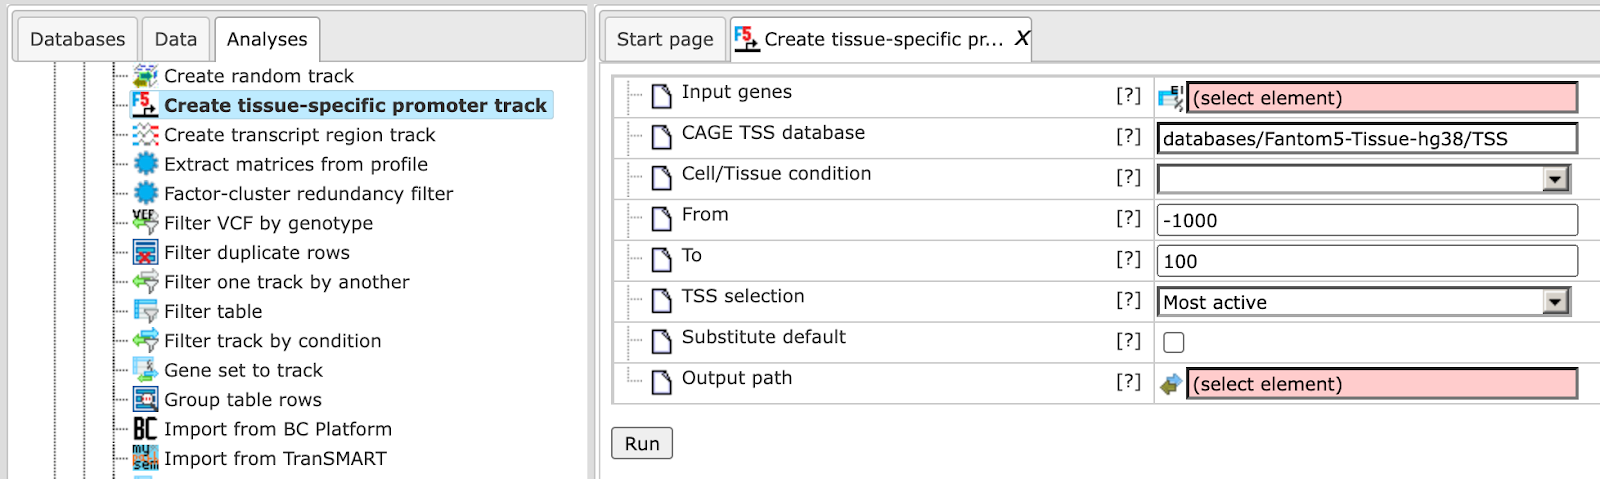Open the Cell/Tissue condition dropdown
The height and width of the screenshot is (479, 1600).
coord(1364,179)
